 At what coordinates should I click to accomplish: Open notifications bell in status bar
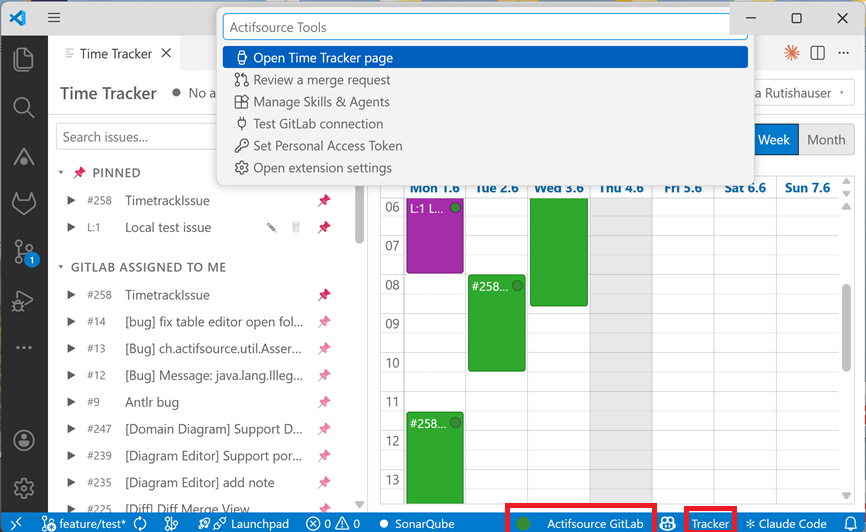tap(851, 523)
